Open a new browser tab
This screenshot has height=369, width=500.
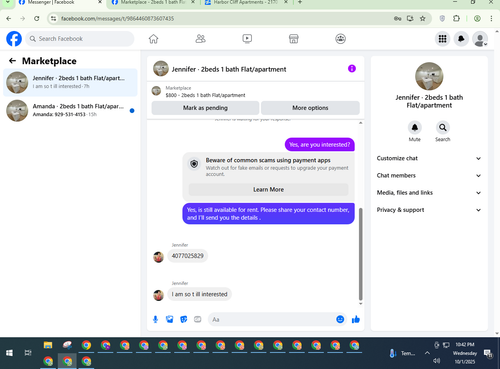pos(300,2)
